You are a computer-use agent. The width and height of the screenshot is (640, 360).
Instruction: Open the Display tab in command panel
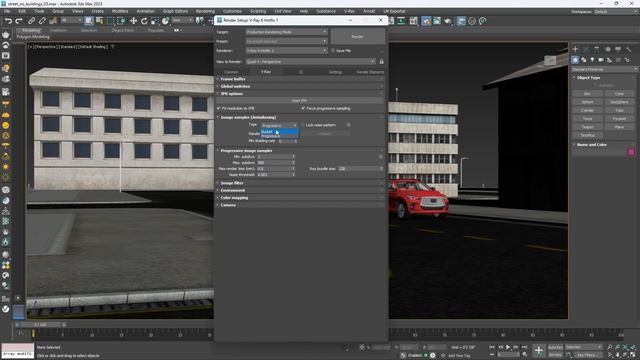(618, 49)
